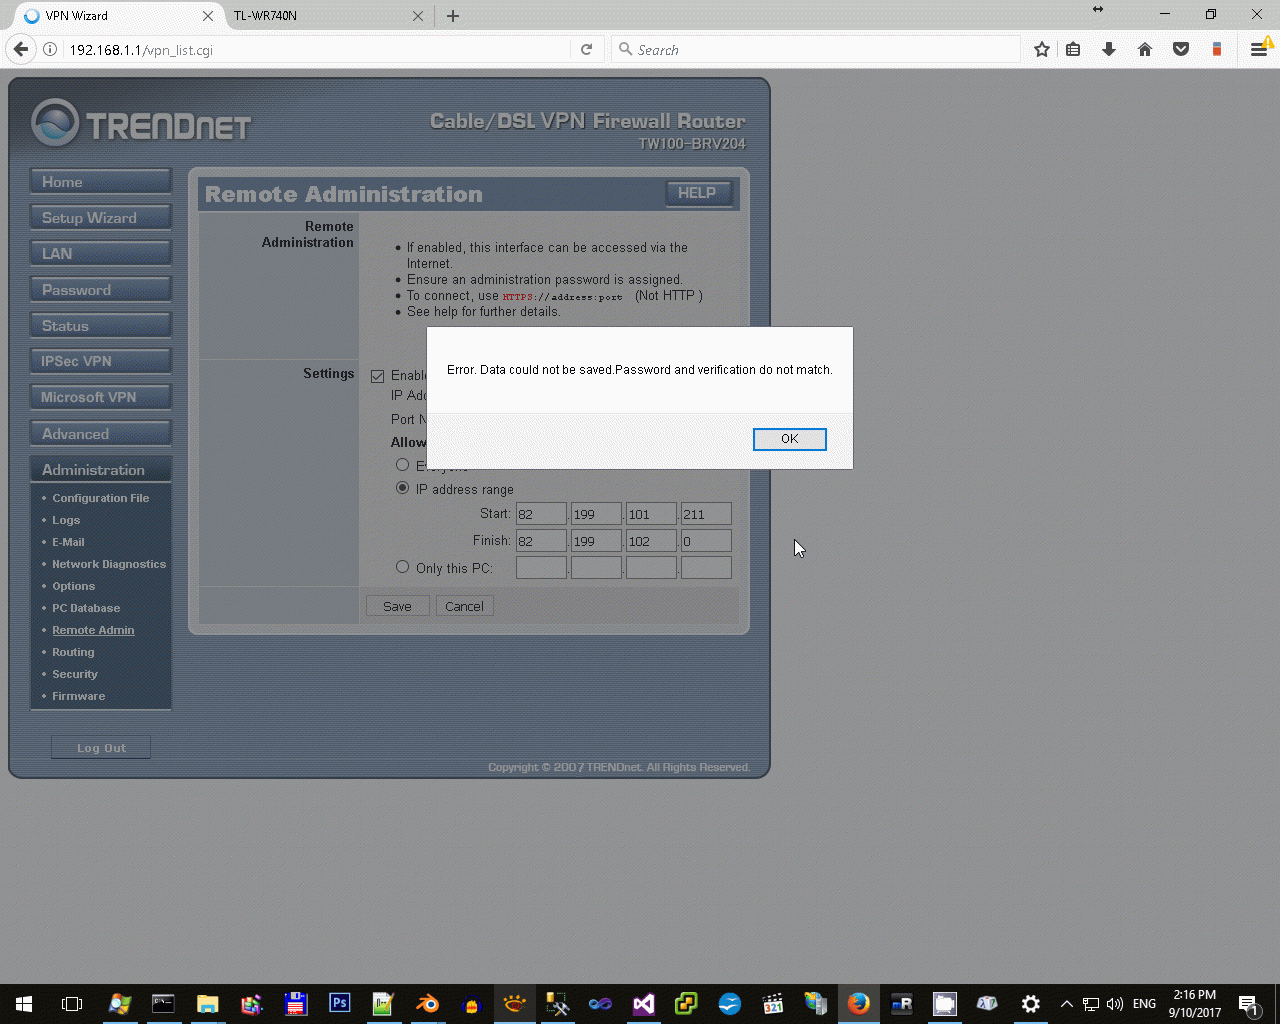
Task: Toggle the Enable remote administration checkbox
Action: coord(377,376)
